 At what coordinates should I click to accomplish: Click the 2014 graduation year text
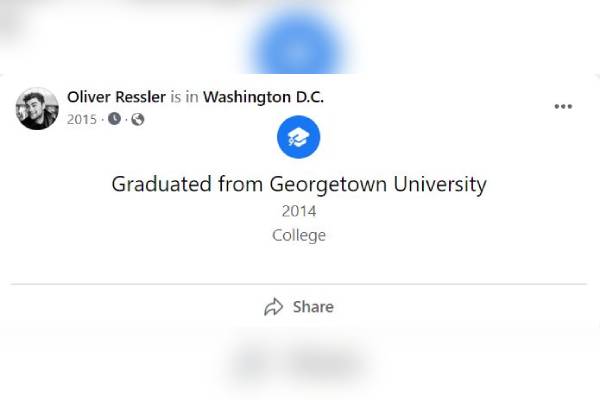click(298, 211)
